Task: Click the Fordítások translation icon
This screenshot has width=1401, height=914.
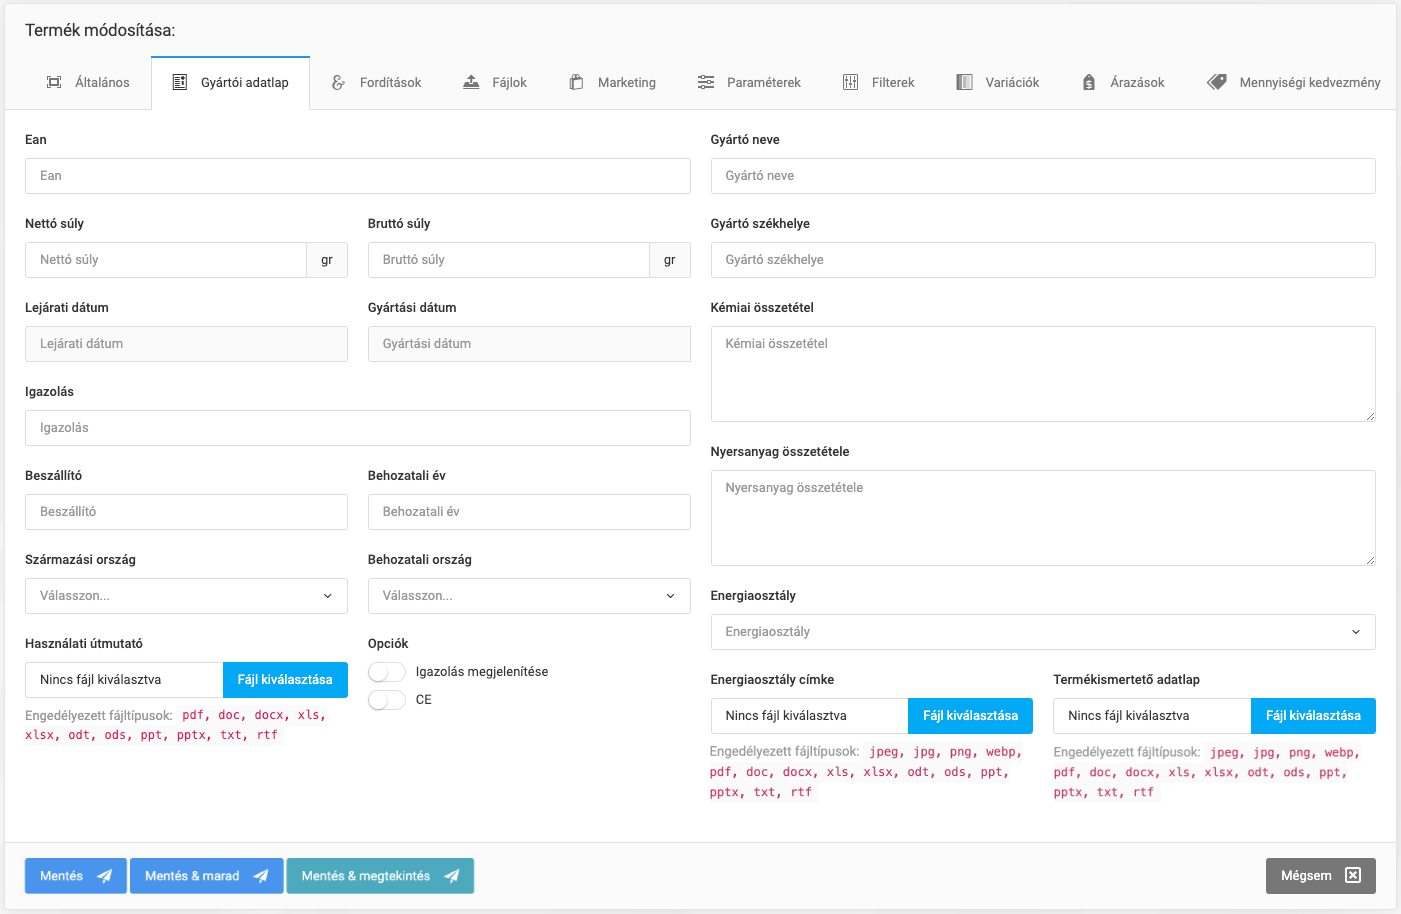Action: (339, 82)
